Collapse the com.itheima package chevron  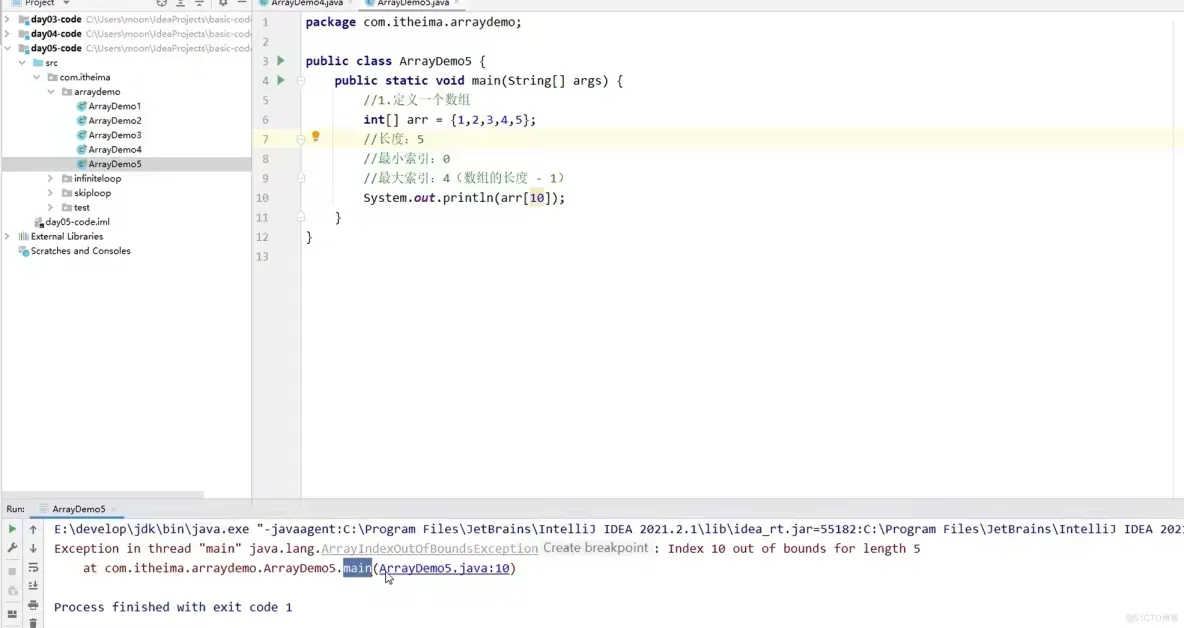pos(36,77)
